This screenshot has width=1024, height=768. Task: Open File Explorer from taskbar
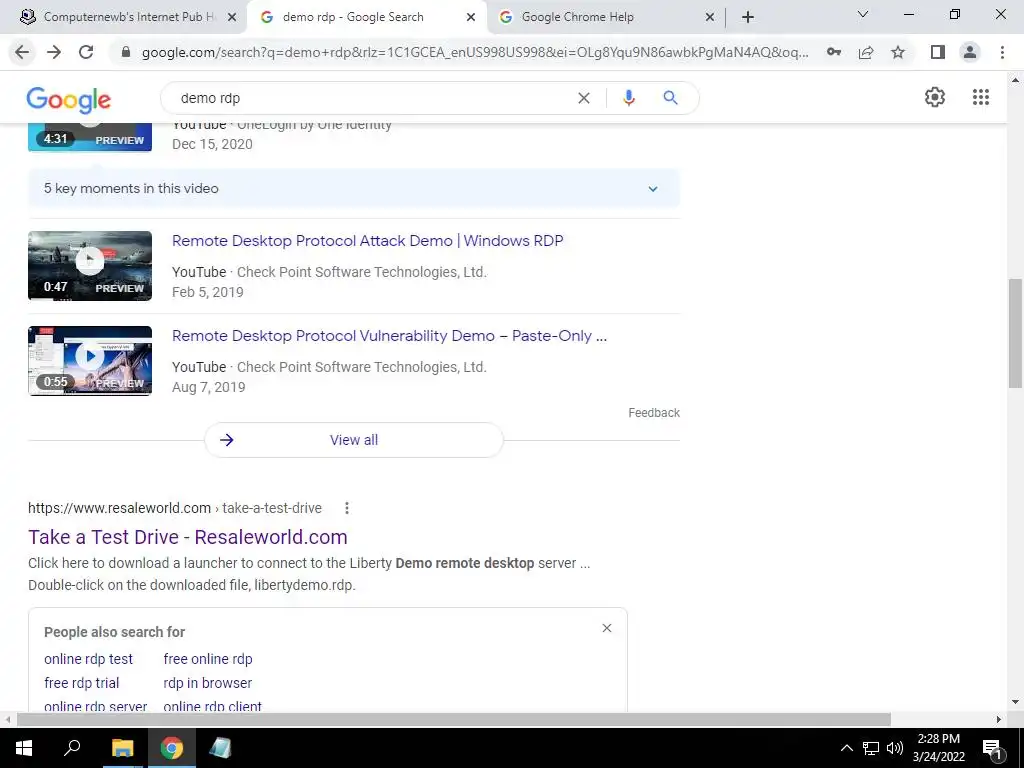[122, 748]
